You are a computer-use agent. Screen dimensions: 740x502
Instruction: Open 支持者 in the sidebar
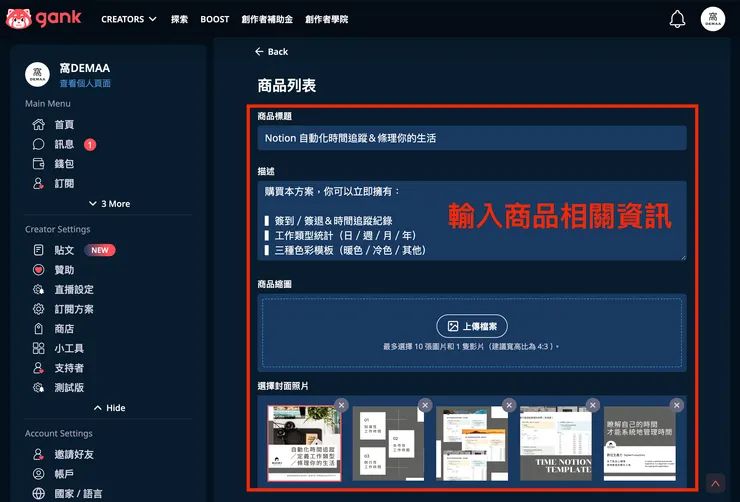pyautogui.click(x=69, y=368)
